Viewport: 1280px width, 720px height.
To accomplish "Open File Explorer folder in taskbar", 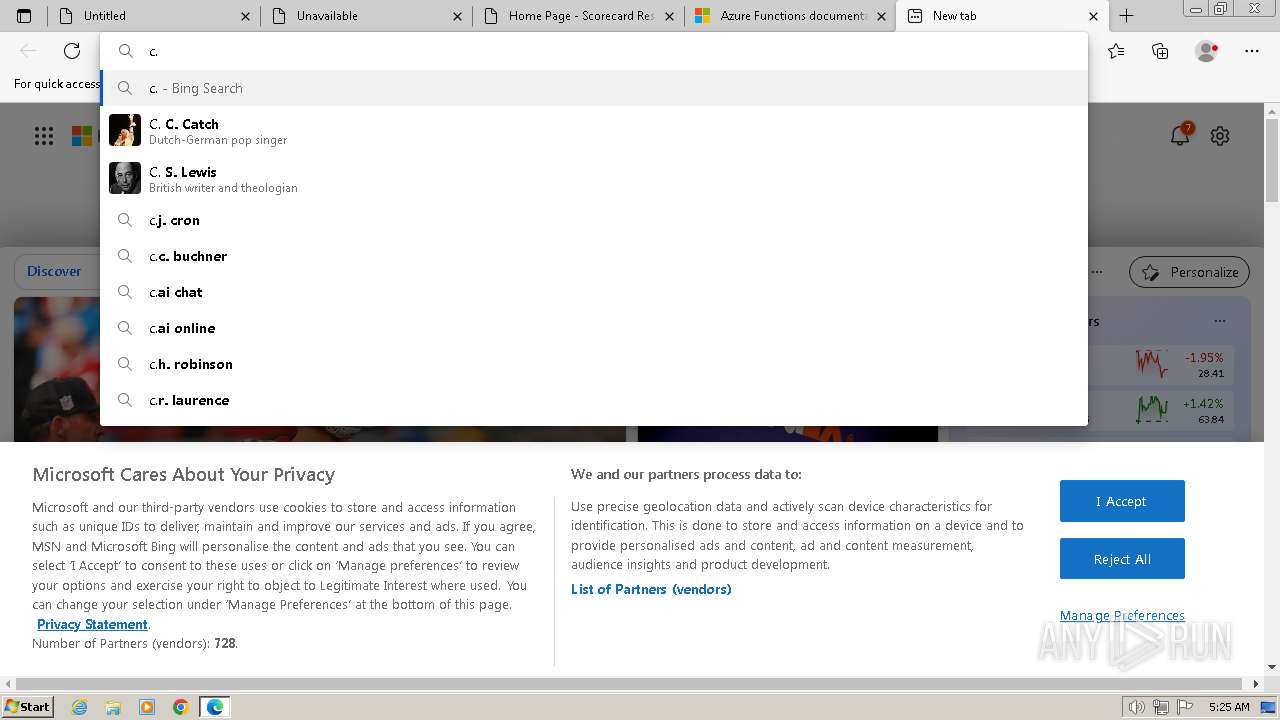I will (x=113, y=707).
